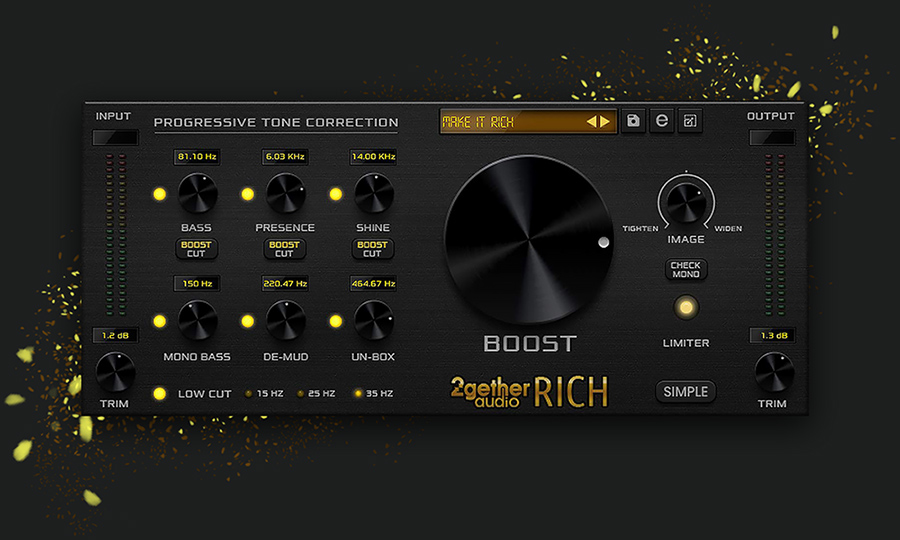
Task: Go to the previous preset with the left arrow
Action: [x=591, y=122]
